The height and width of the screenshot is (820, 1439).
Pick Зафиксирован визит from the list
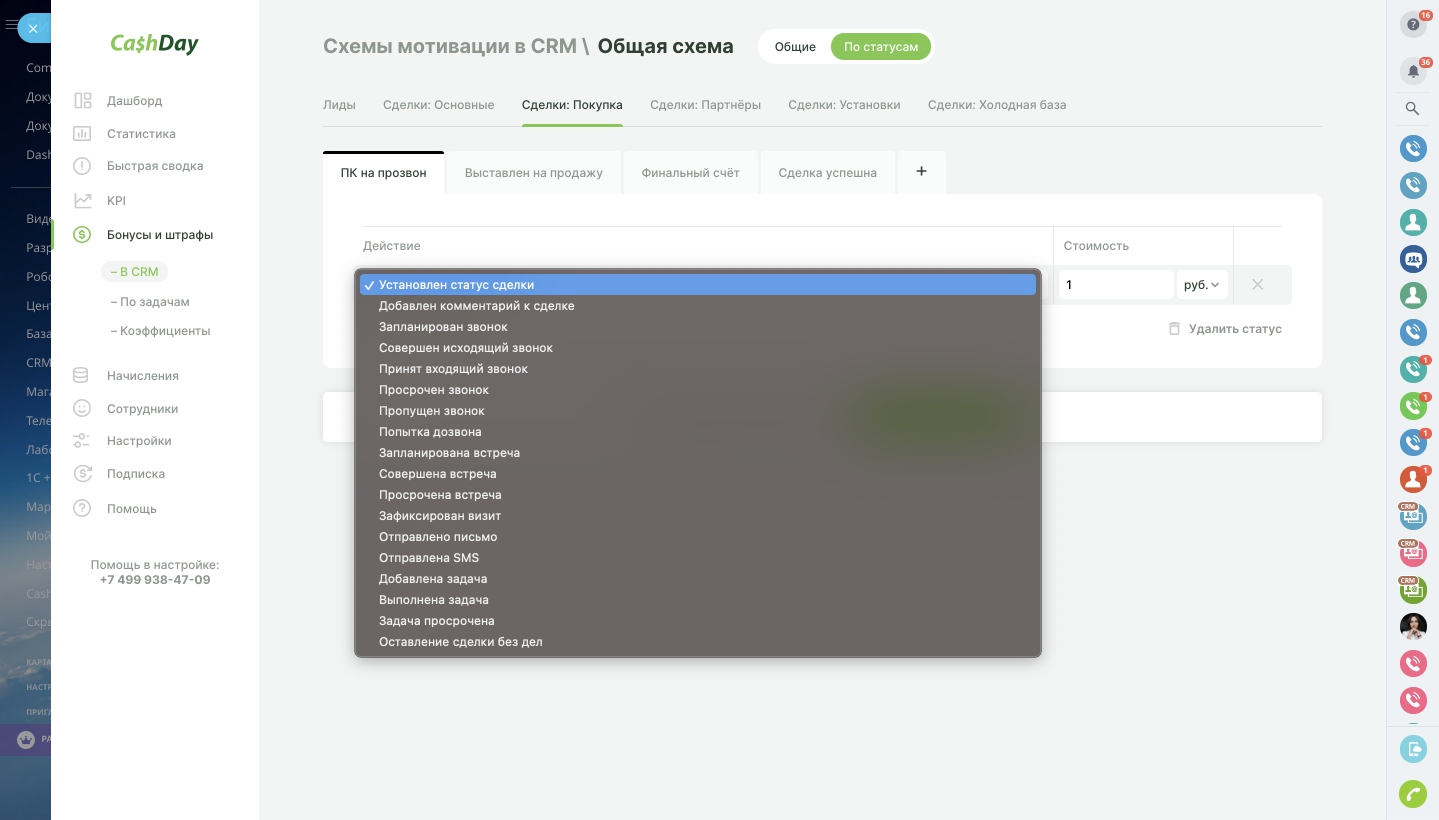(698, 516)
